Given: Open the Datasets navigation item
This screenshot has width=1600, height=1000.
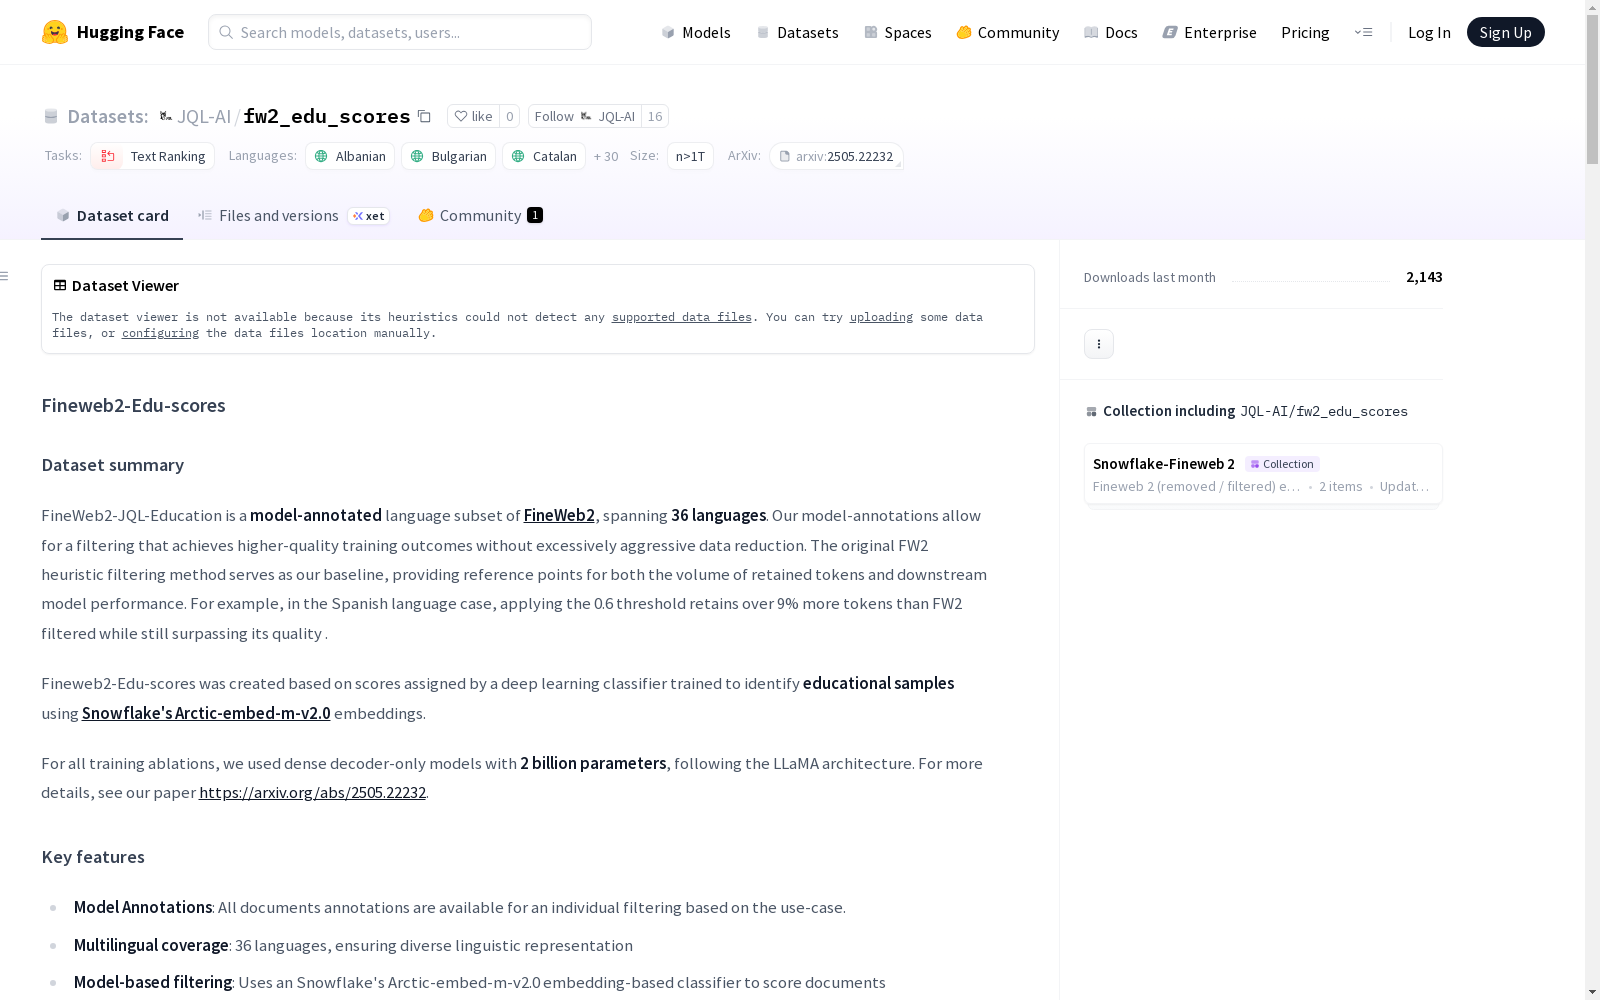Looking at the screenshot, I should tap(797, 32).
